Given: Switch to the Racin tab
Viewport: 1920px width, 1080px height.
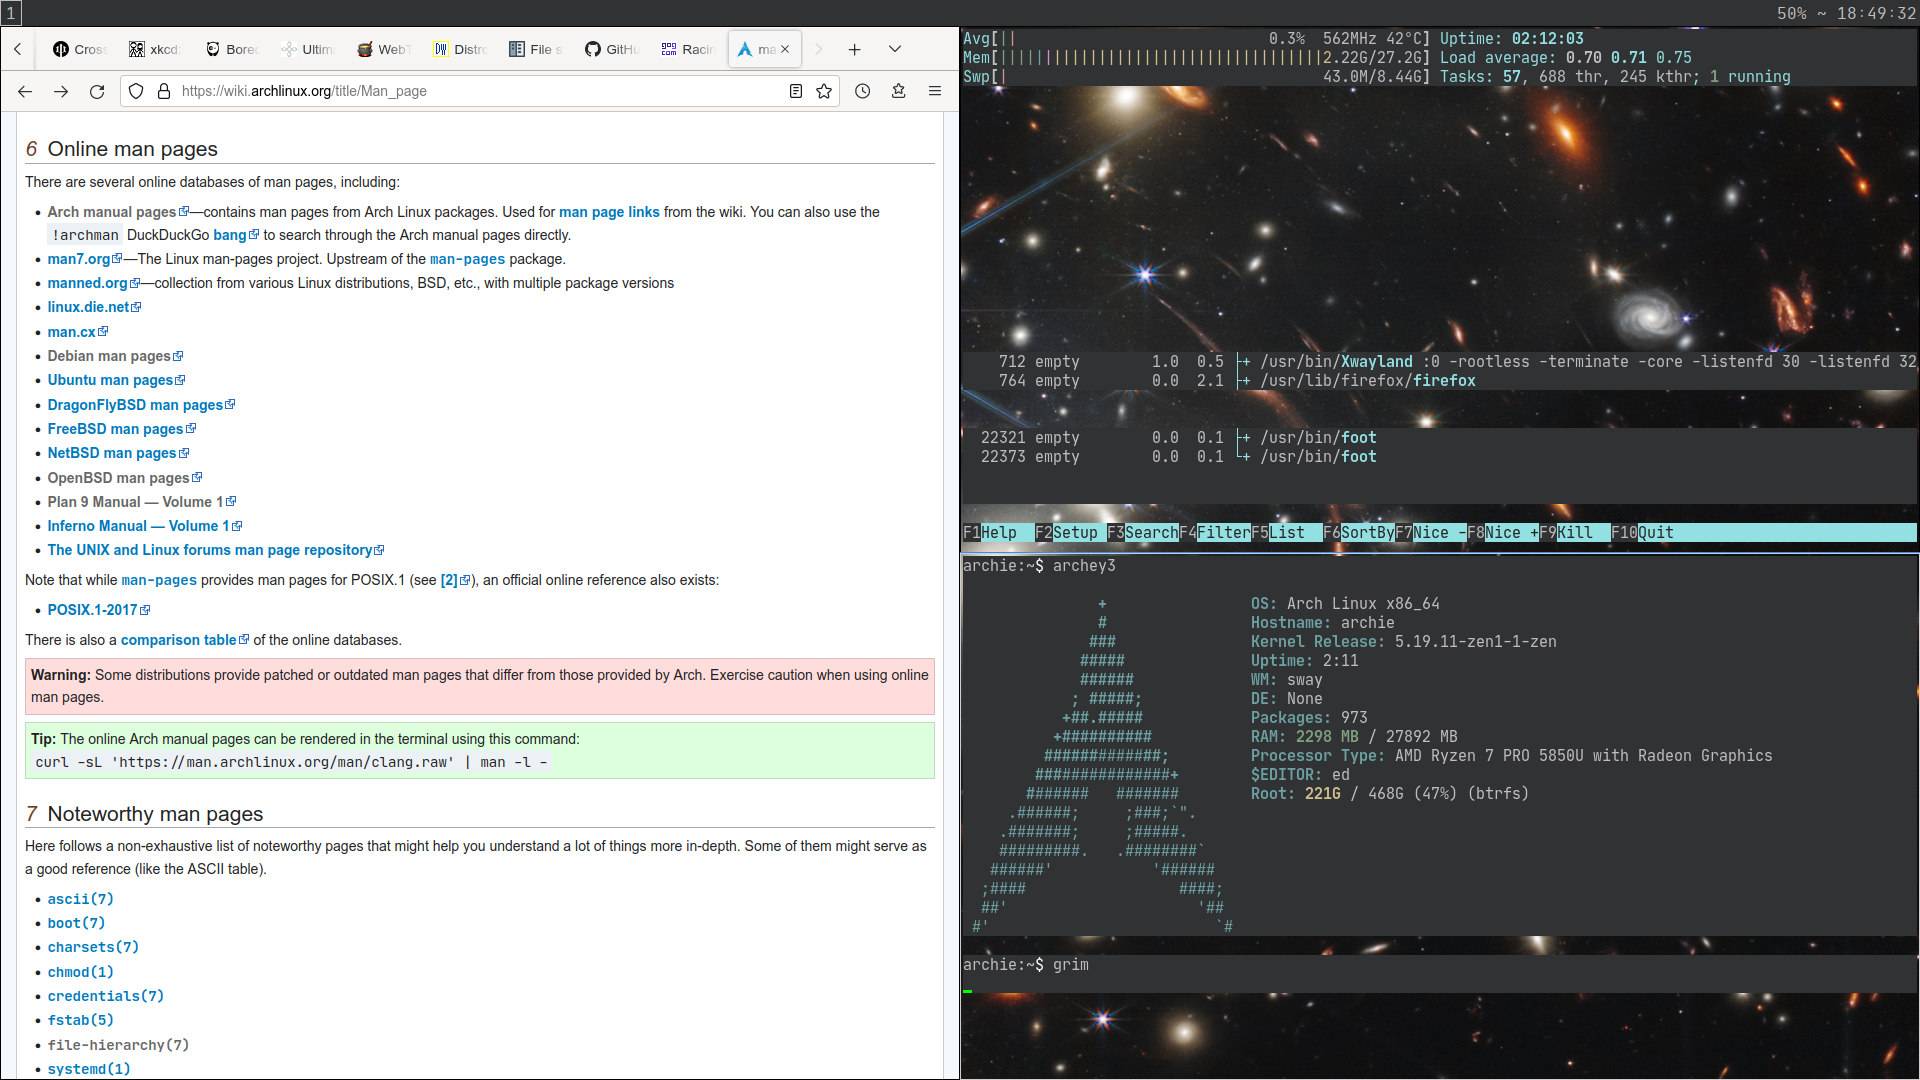Looking at the screenshot, I should (688, 49).
